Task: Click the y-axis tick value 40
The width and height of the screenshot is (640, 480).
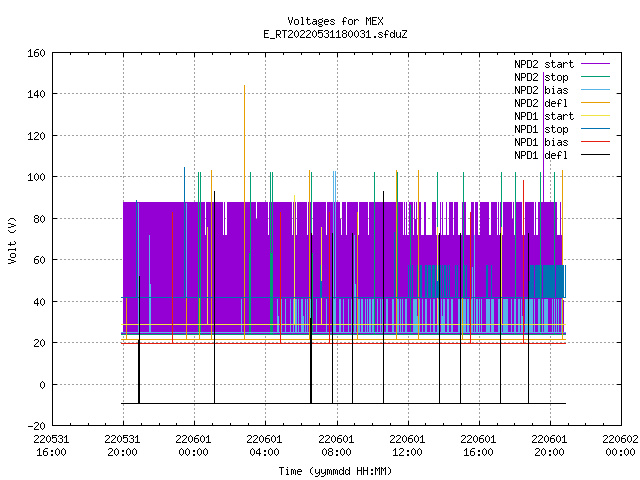Action: [39, 302]
